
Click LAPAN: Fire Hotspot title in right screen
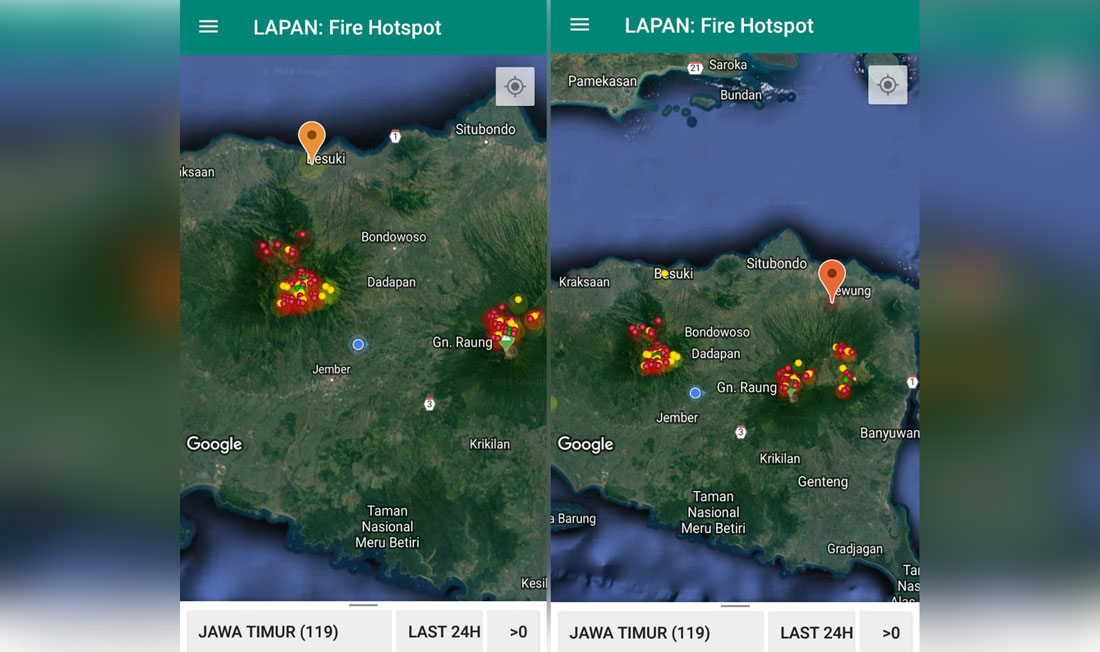(x=719, y=25)
